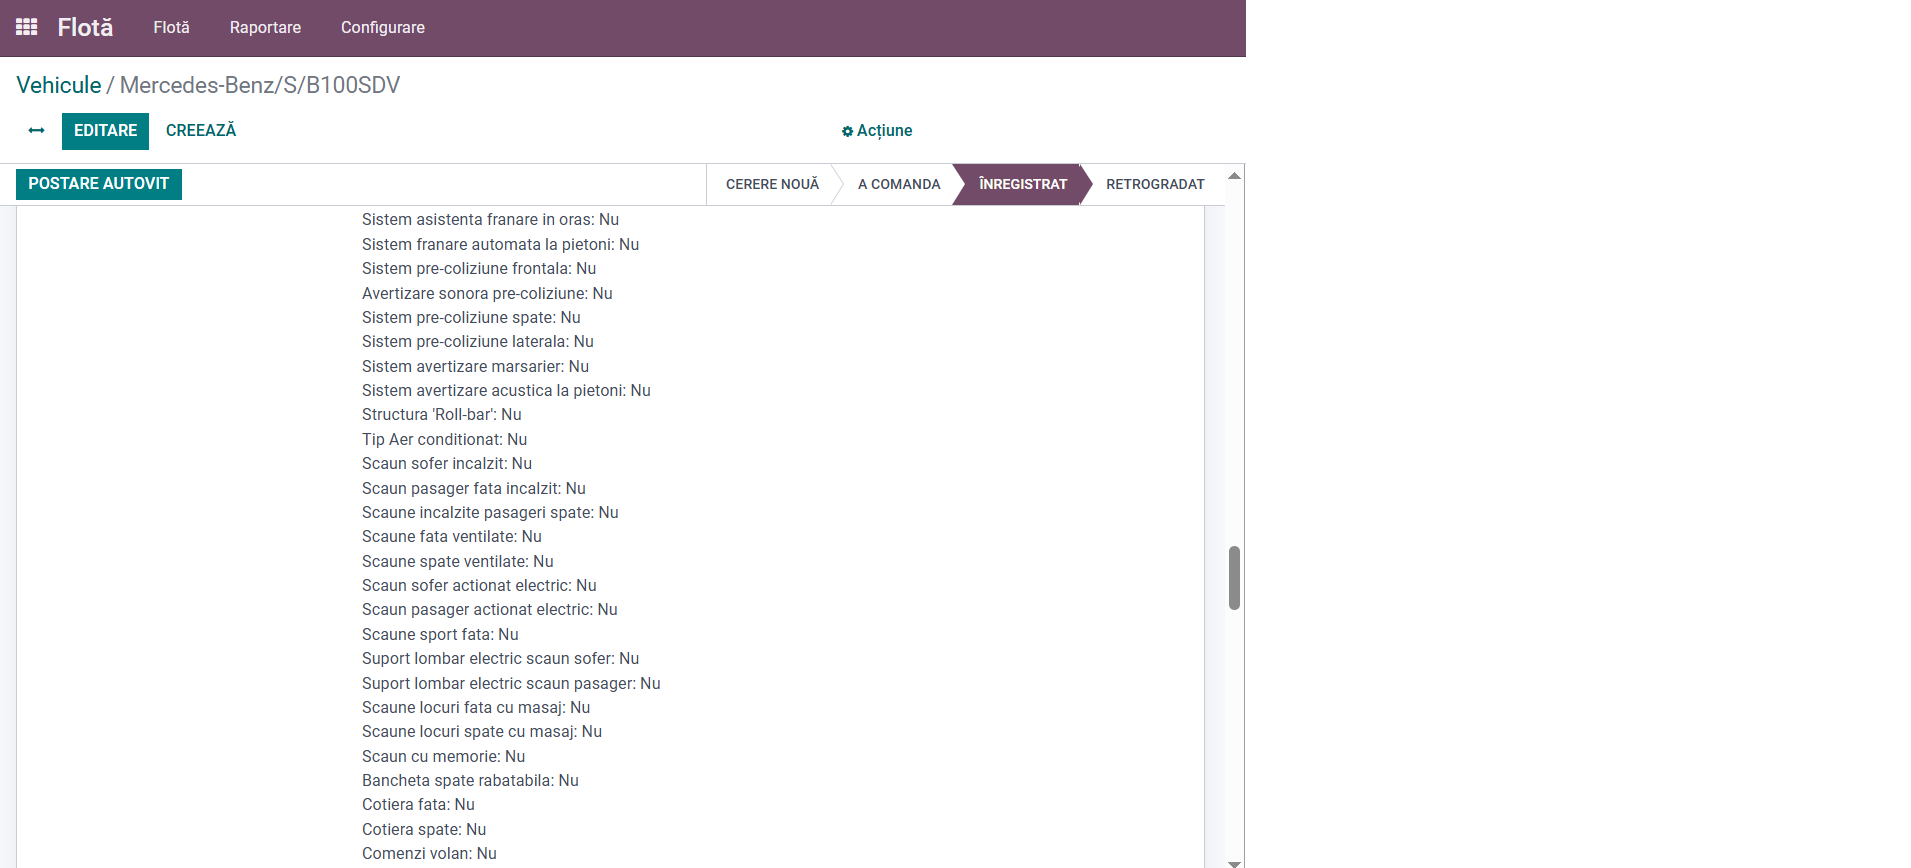
Task: Click the EDITARE button
Action: [105, 131]
